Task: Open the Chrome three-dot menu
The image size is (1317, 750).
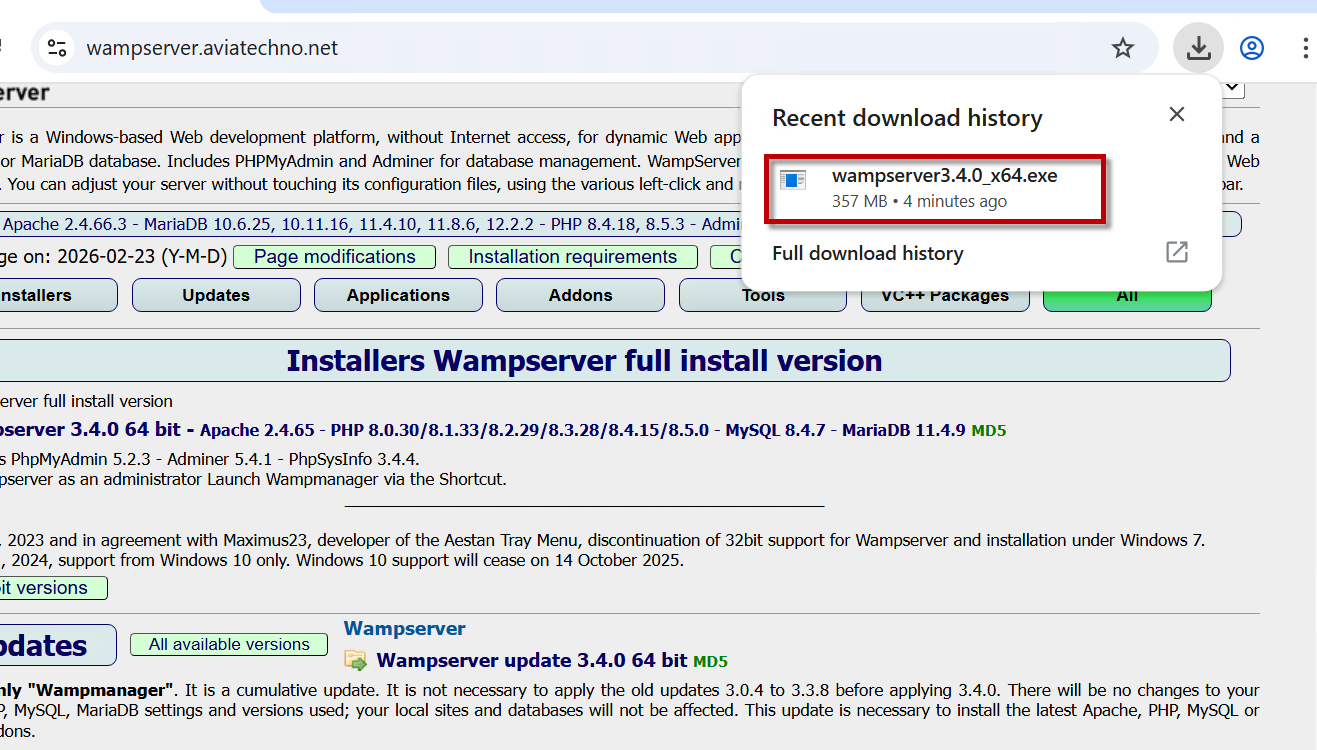Action: (1306, 48)
